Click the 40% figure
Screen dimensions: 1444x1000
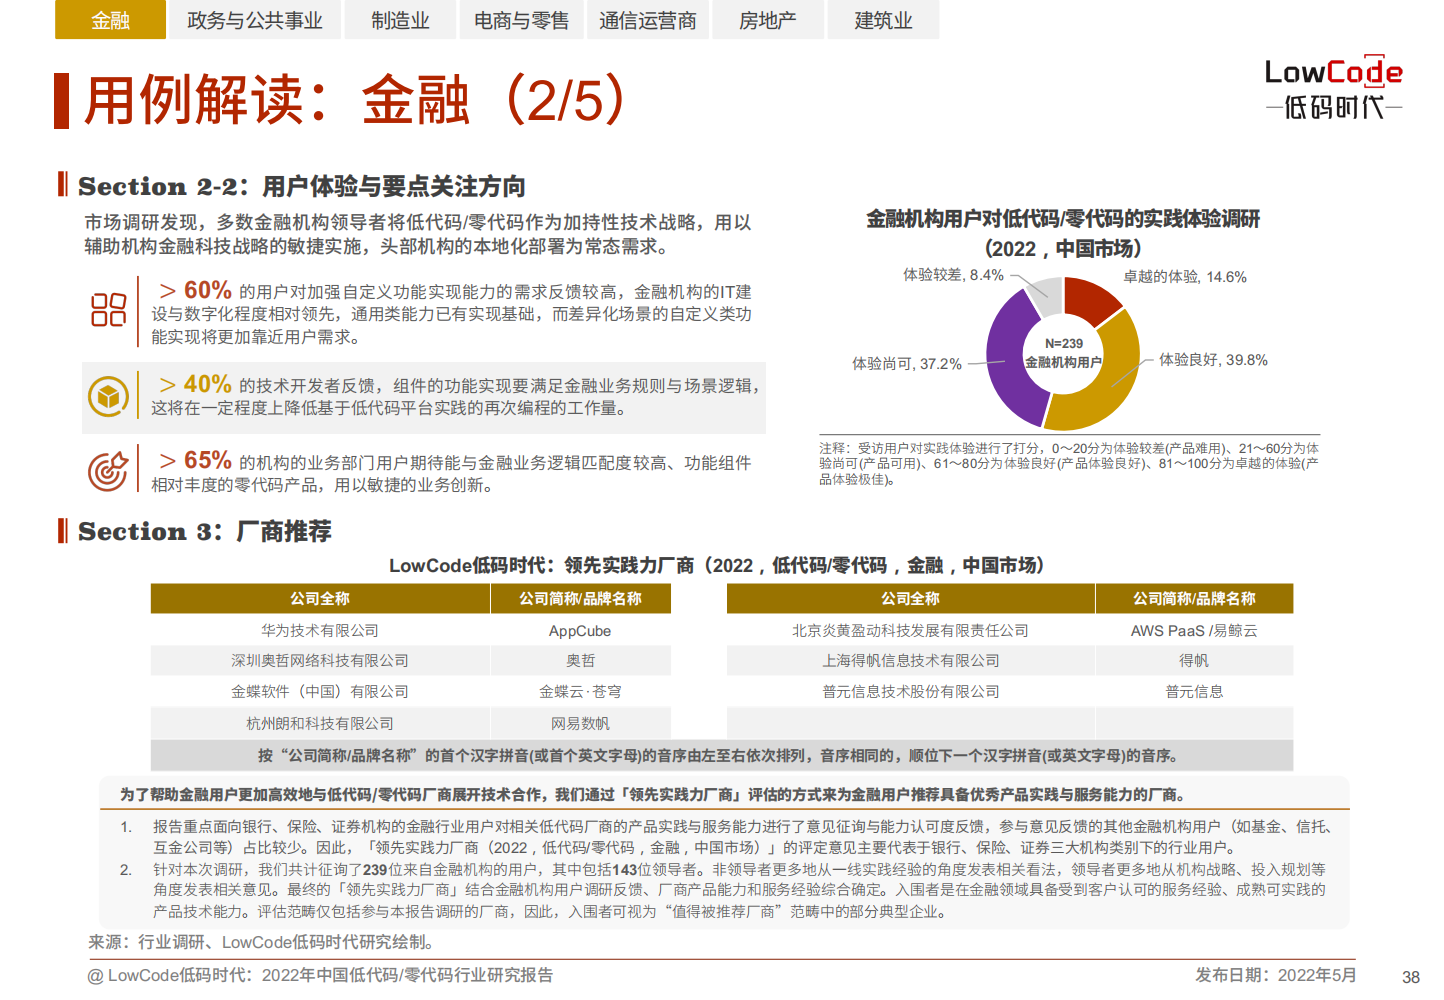(x=208, y=384)
